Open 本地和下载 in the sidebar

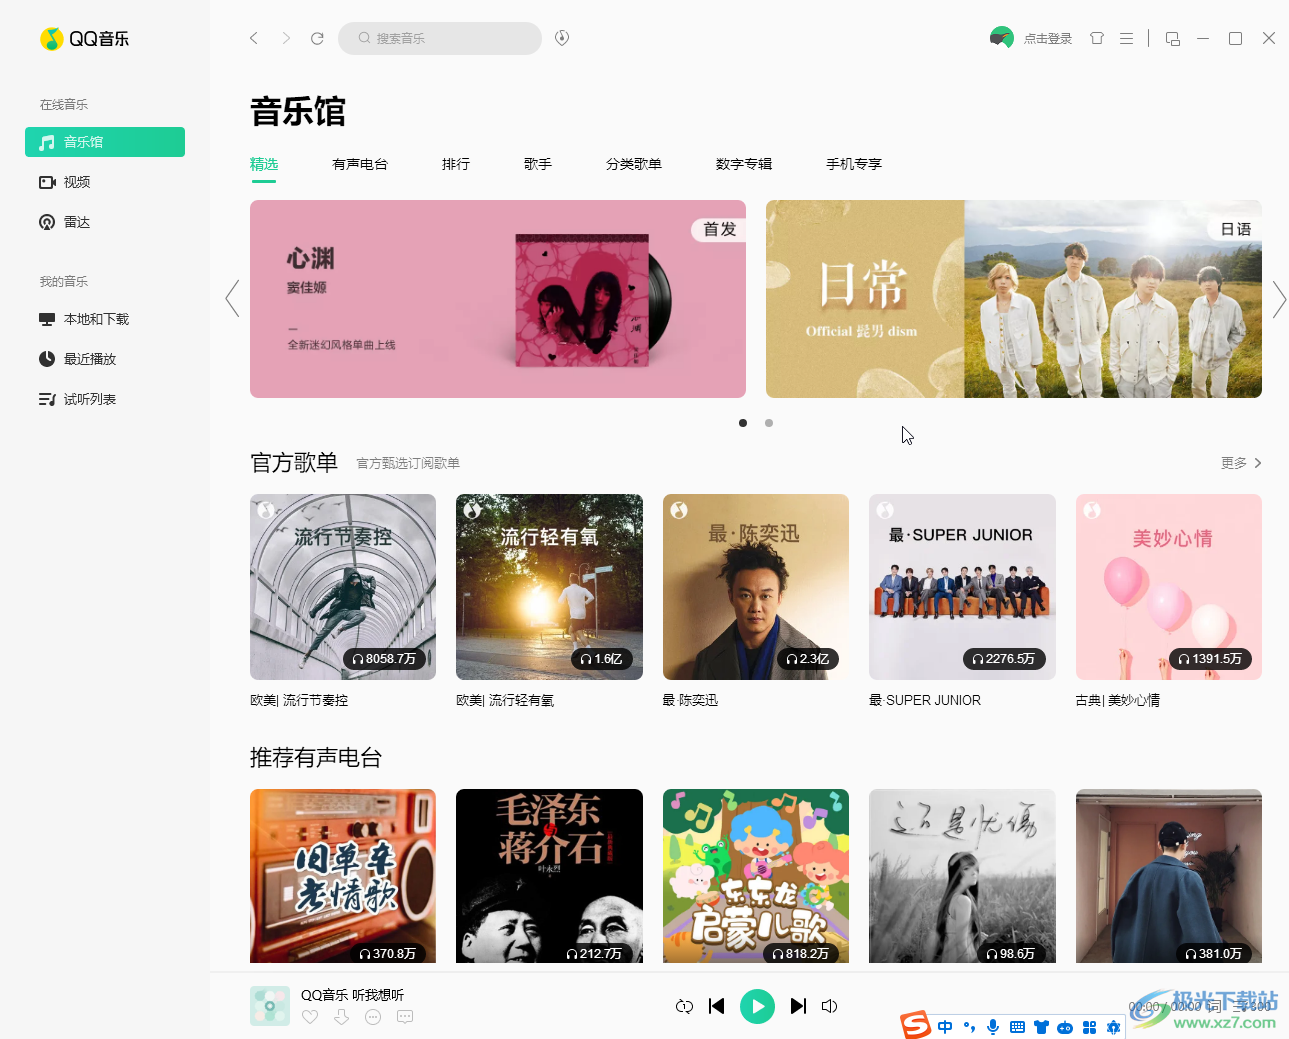pos(105,319)
